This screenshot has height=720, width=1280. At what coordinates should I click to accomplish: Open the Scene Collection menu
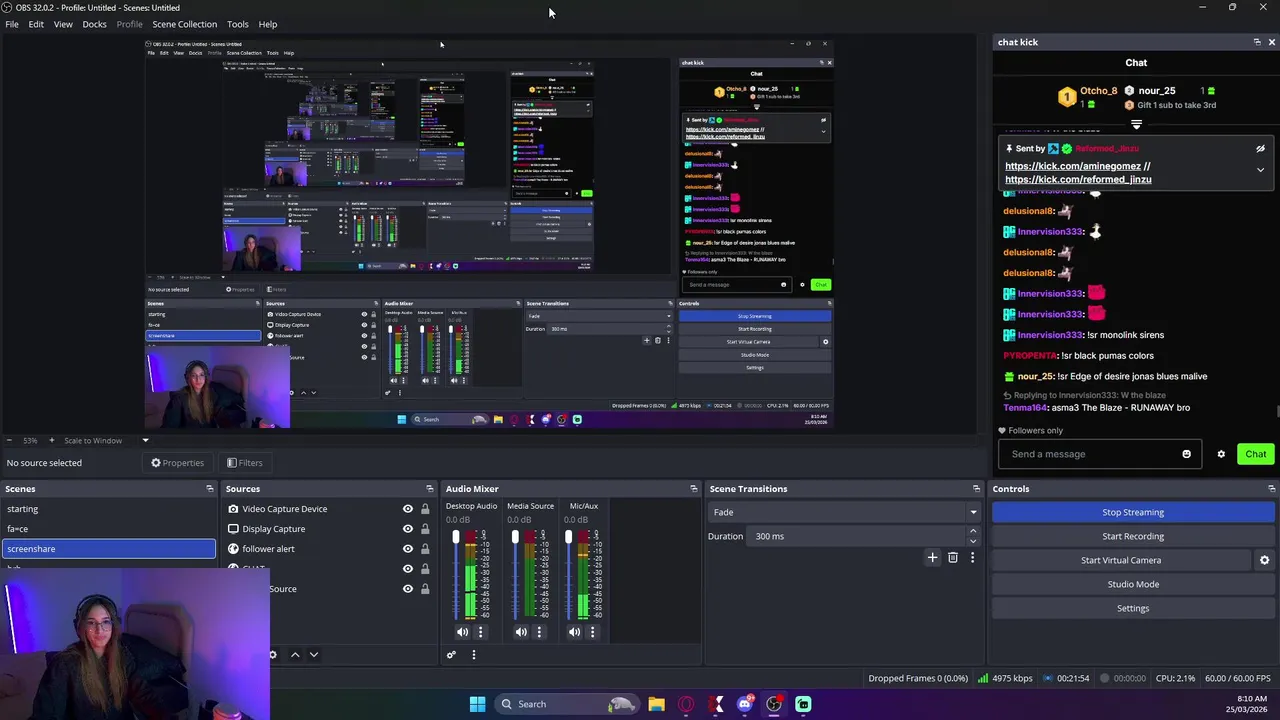pyautogui.click(x=184, y=24)
